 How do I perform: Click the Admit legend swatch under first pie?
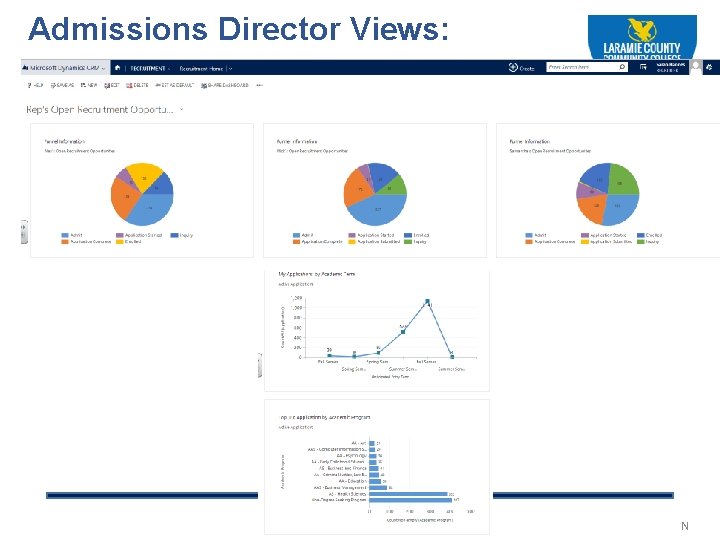(x=65, y=235)
